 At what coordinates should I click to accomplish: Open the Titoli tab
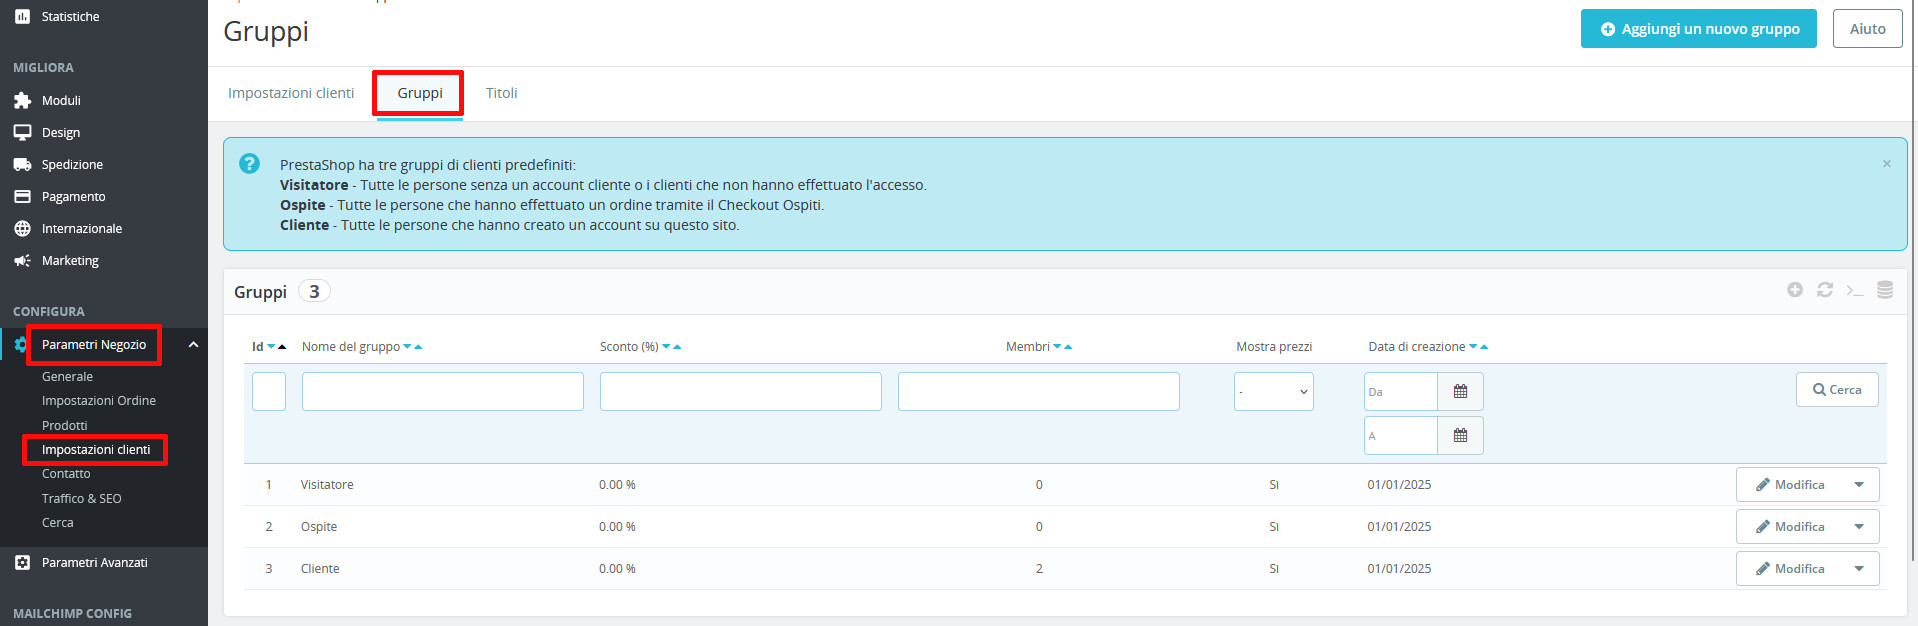[502, 93]
